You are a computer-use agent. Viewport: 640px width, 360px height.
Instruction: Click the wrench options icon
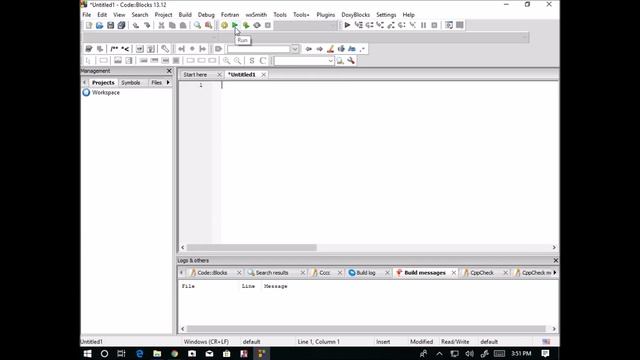(x=351, y=61)
